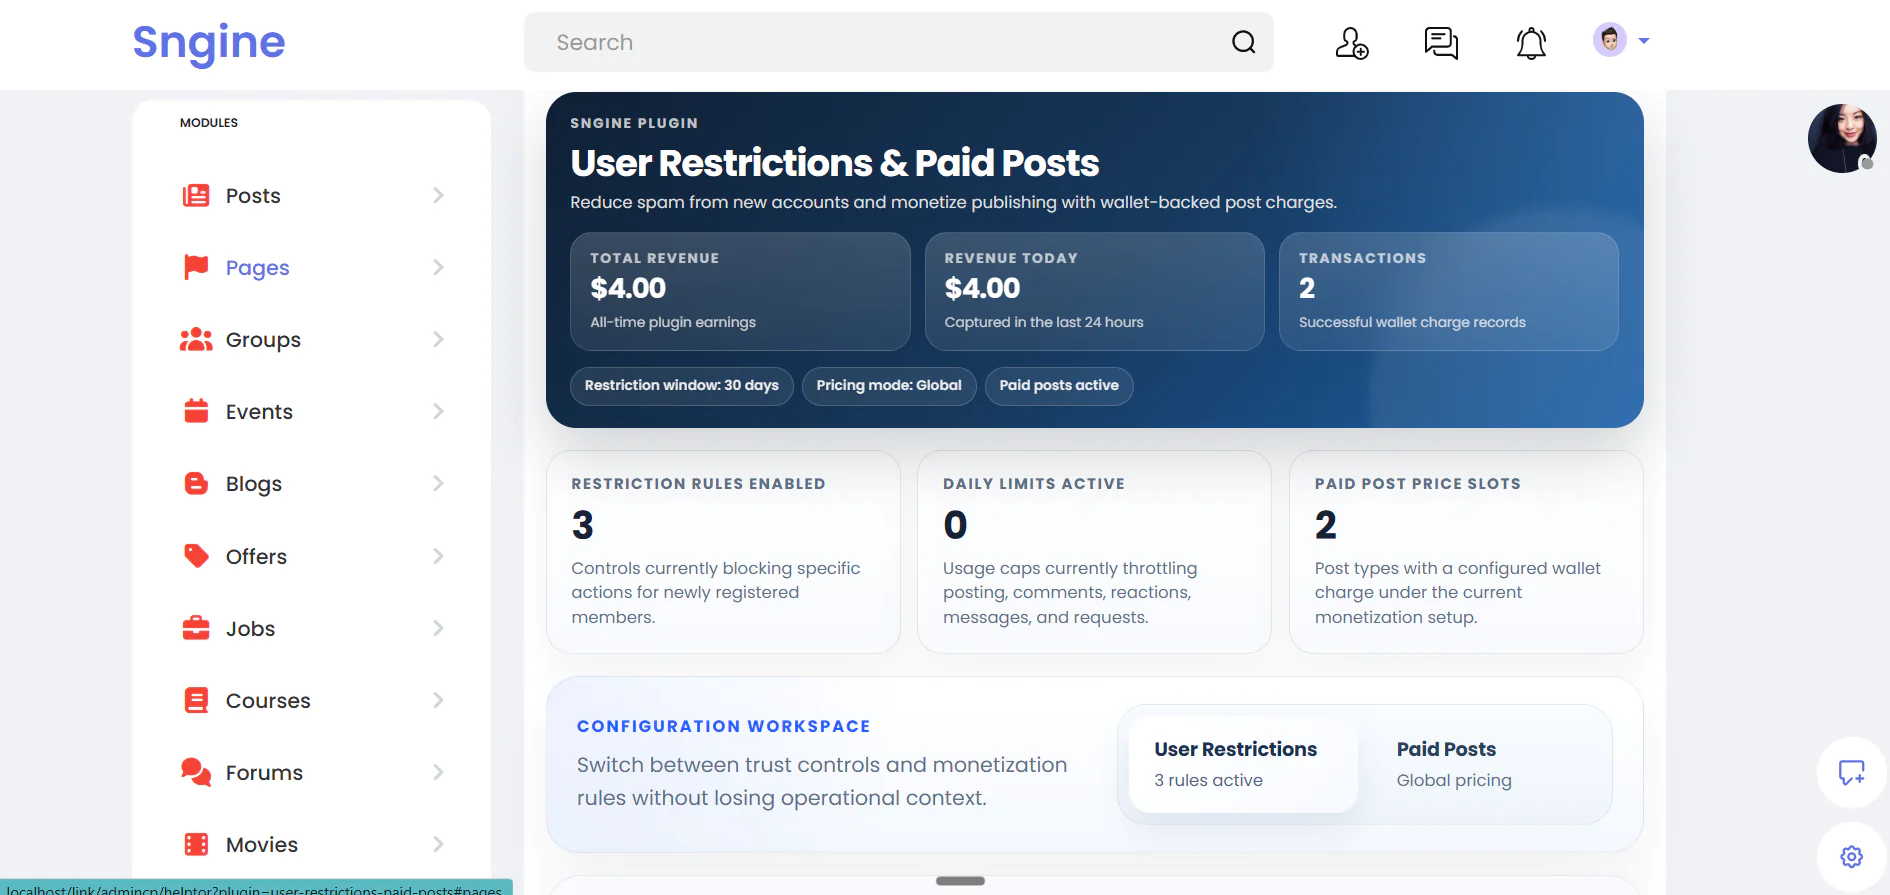This screenshot has height=895, width=1890.
Task: Expand the Offers menu chevron
Action: (438, 556)
